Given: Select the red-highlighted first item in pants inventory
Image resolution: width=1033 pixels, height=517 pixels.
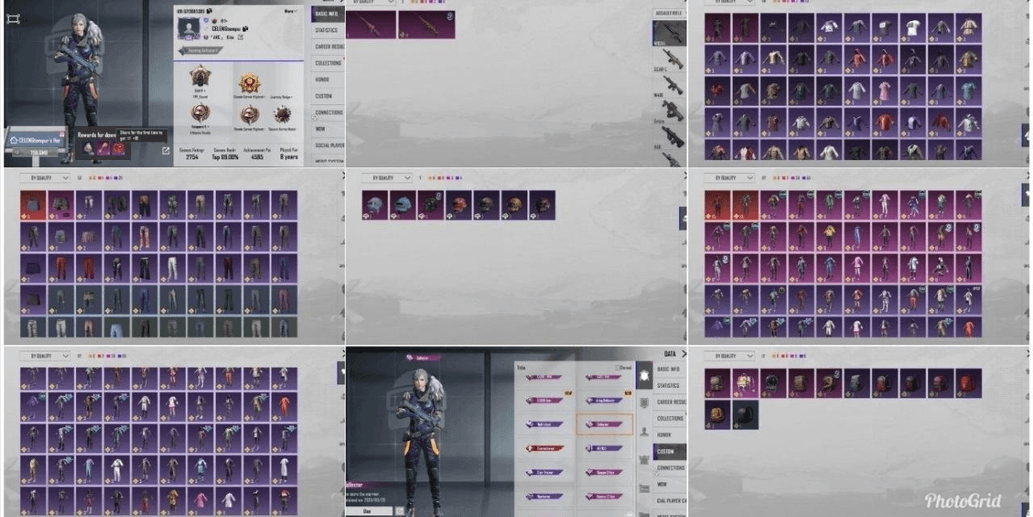Looking at the screenshot, I should point(33,205).
